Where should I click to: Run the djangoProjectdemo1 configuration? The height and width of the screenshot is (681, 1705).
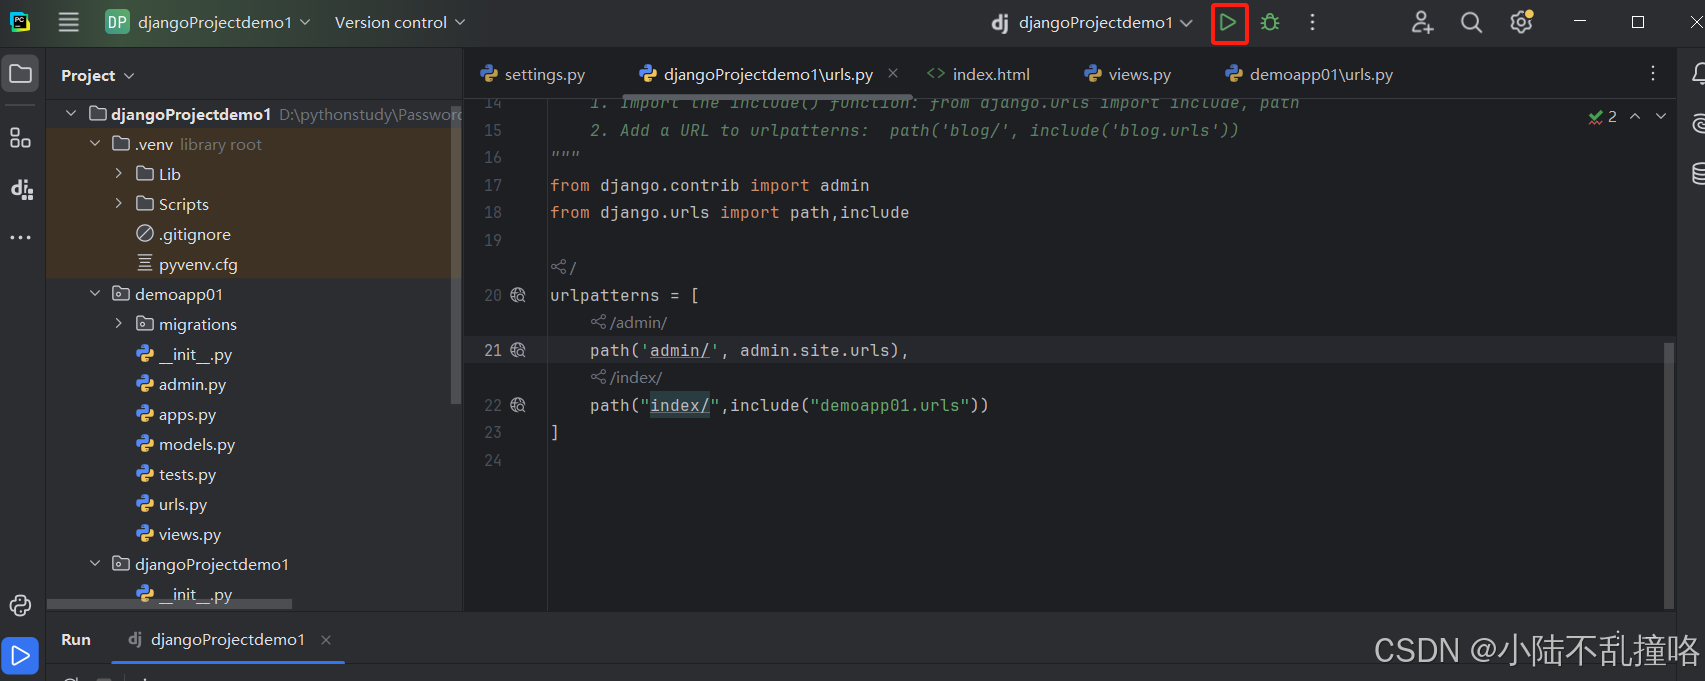1228,22
